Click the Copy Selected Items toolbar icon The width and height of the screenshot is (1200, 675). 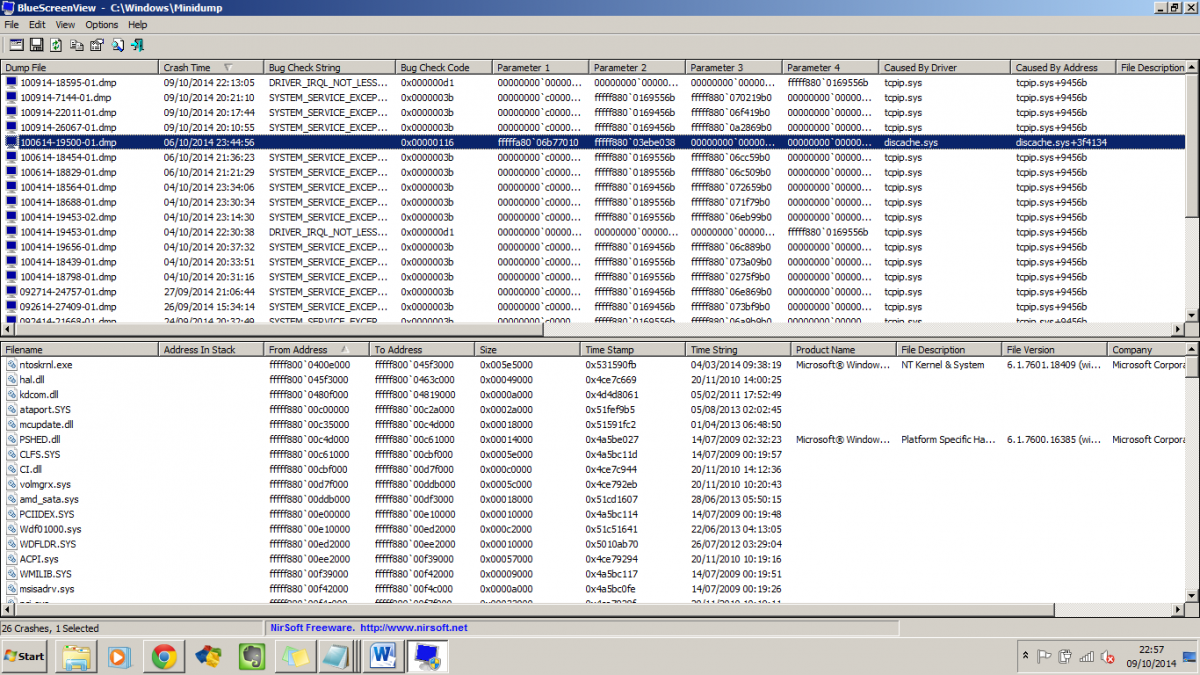click(x=77, y=45)
